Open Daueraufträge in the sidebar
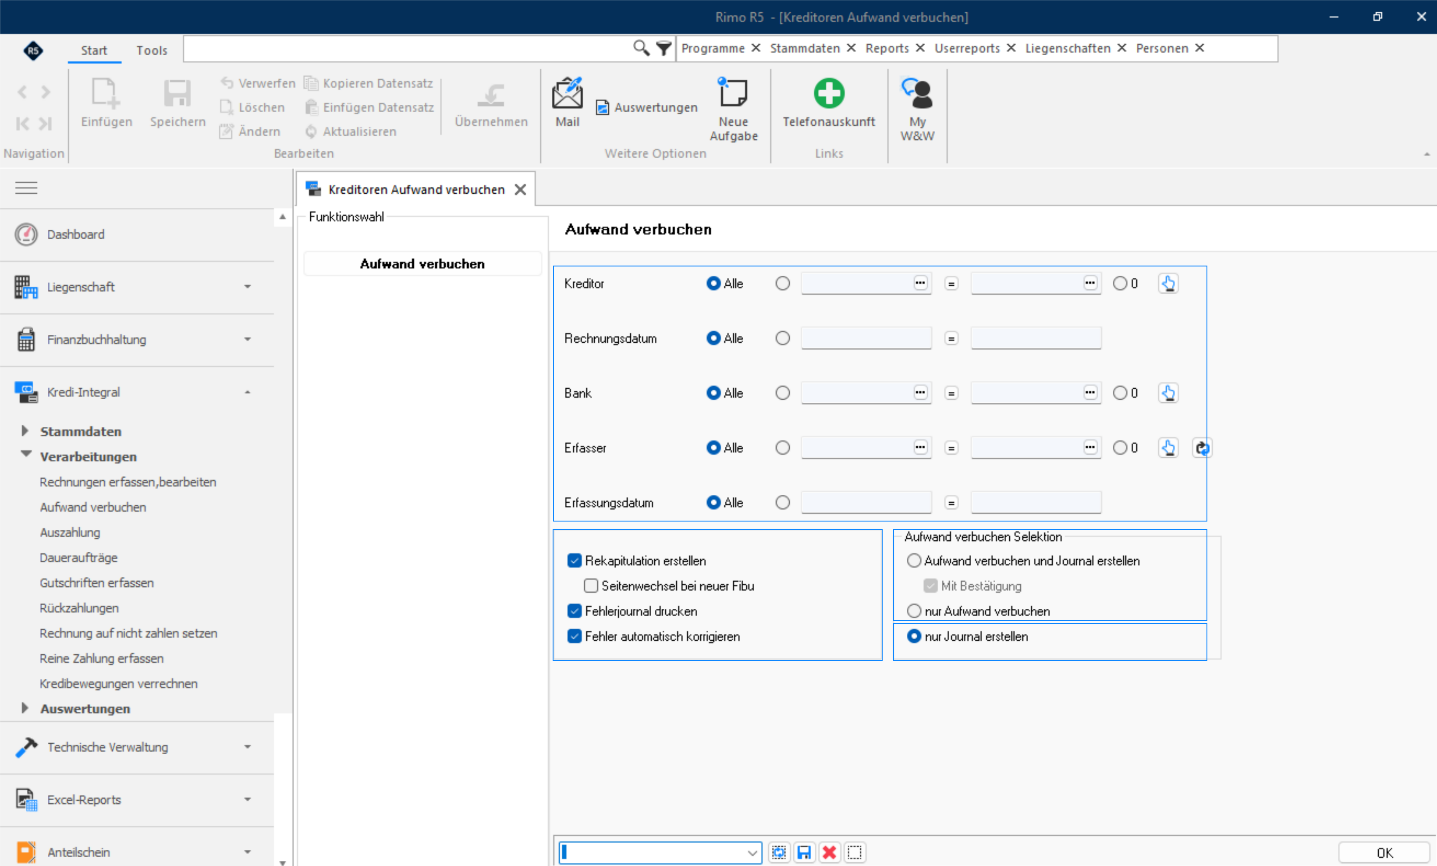The width and height of the screenshot is (1437, 866). click(78, 557)
